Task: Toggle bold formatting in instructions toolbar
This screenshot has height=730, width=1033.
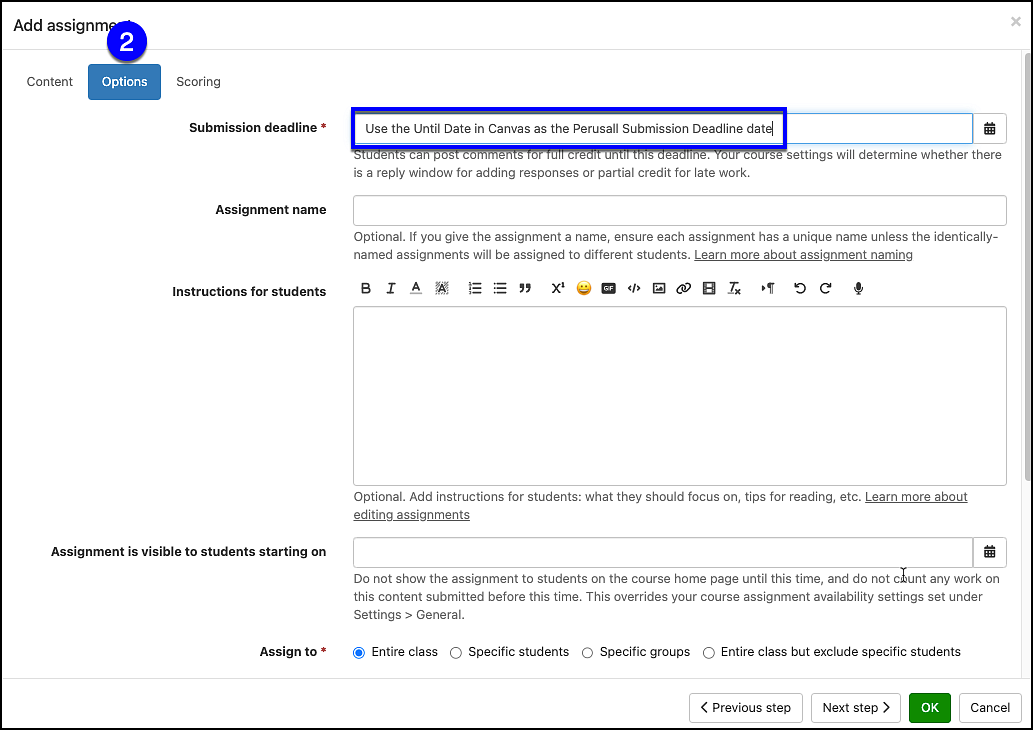Action: pyautogui.click(x=366, y=288)
